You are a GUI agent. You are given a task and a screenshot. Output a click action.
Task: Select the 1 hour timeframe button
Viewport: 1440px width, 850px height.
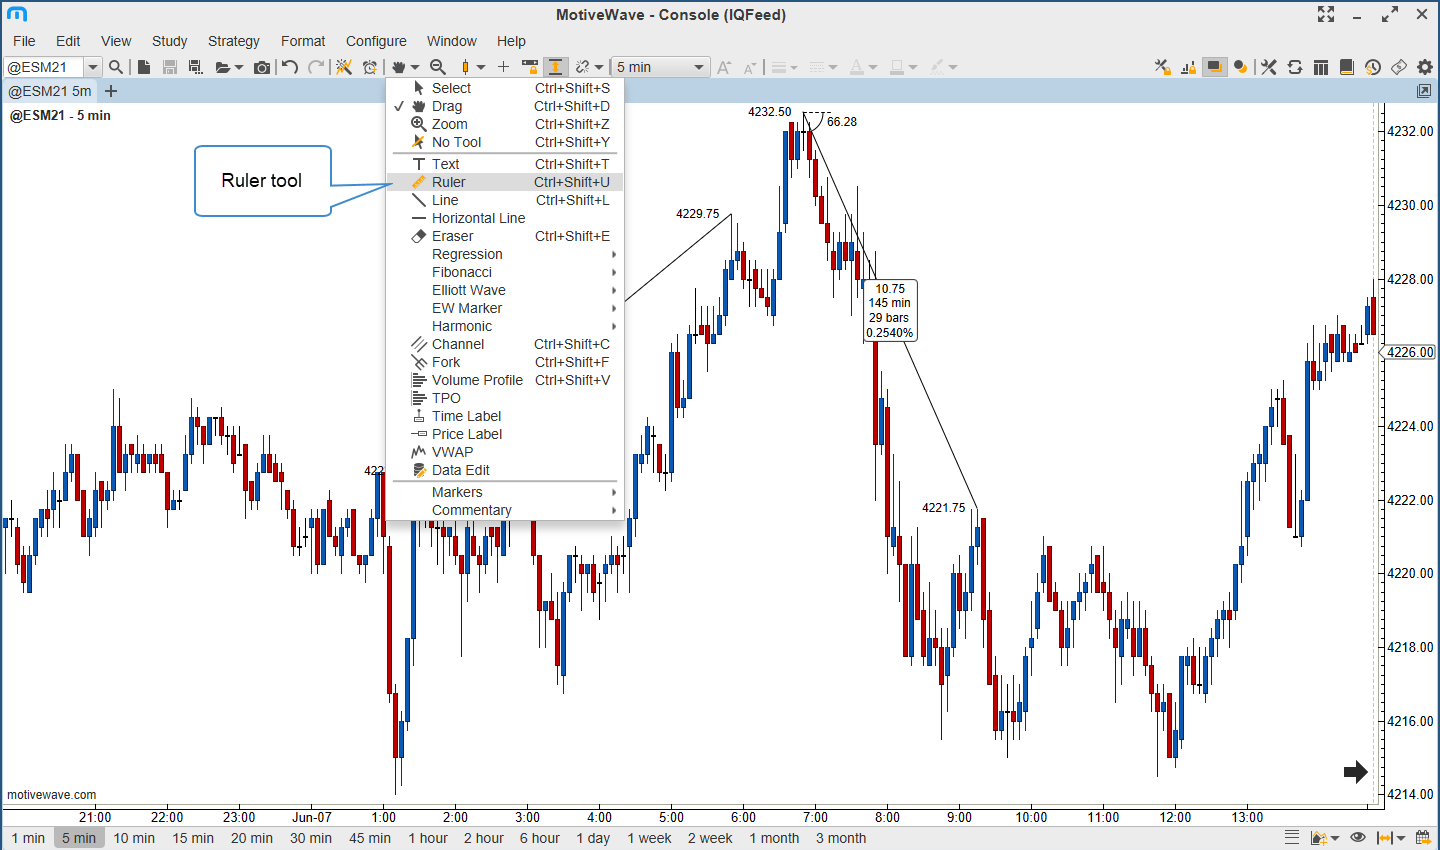pos(428,838)
